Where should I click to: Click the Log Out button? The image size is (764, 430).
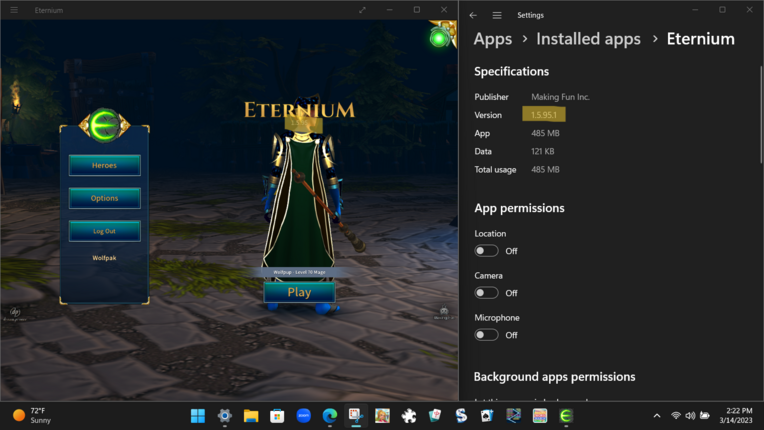[104, 231]
